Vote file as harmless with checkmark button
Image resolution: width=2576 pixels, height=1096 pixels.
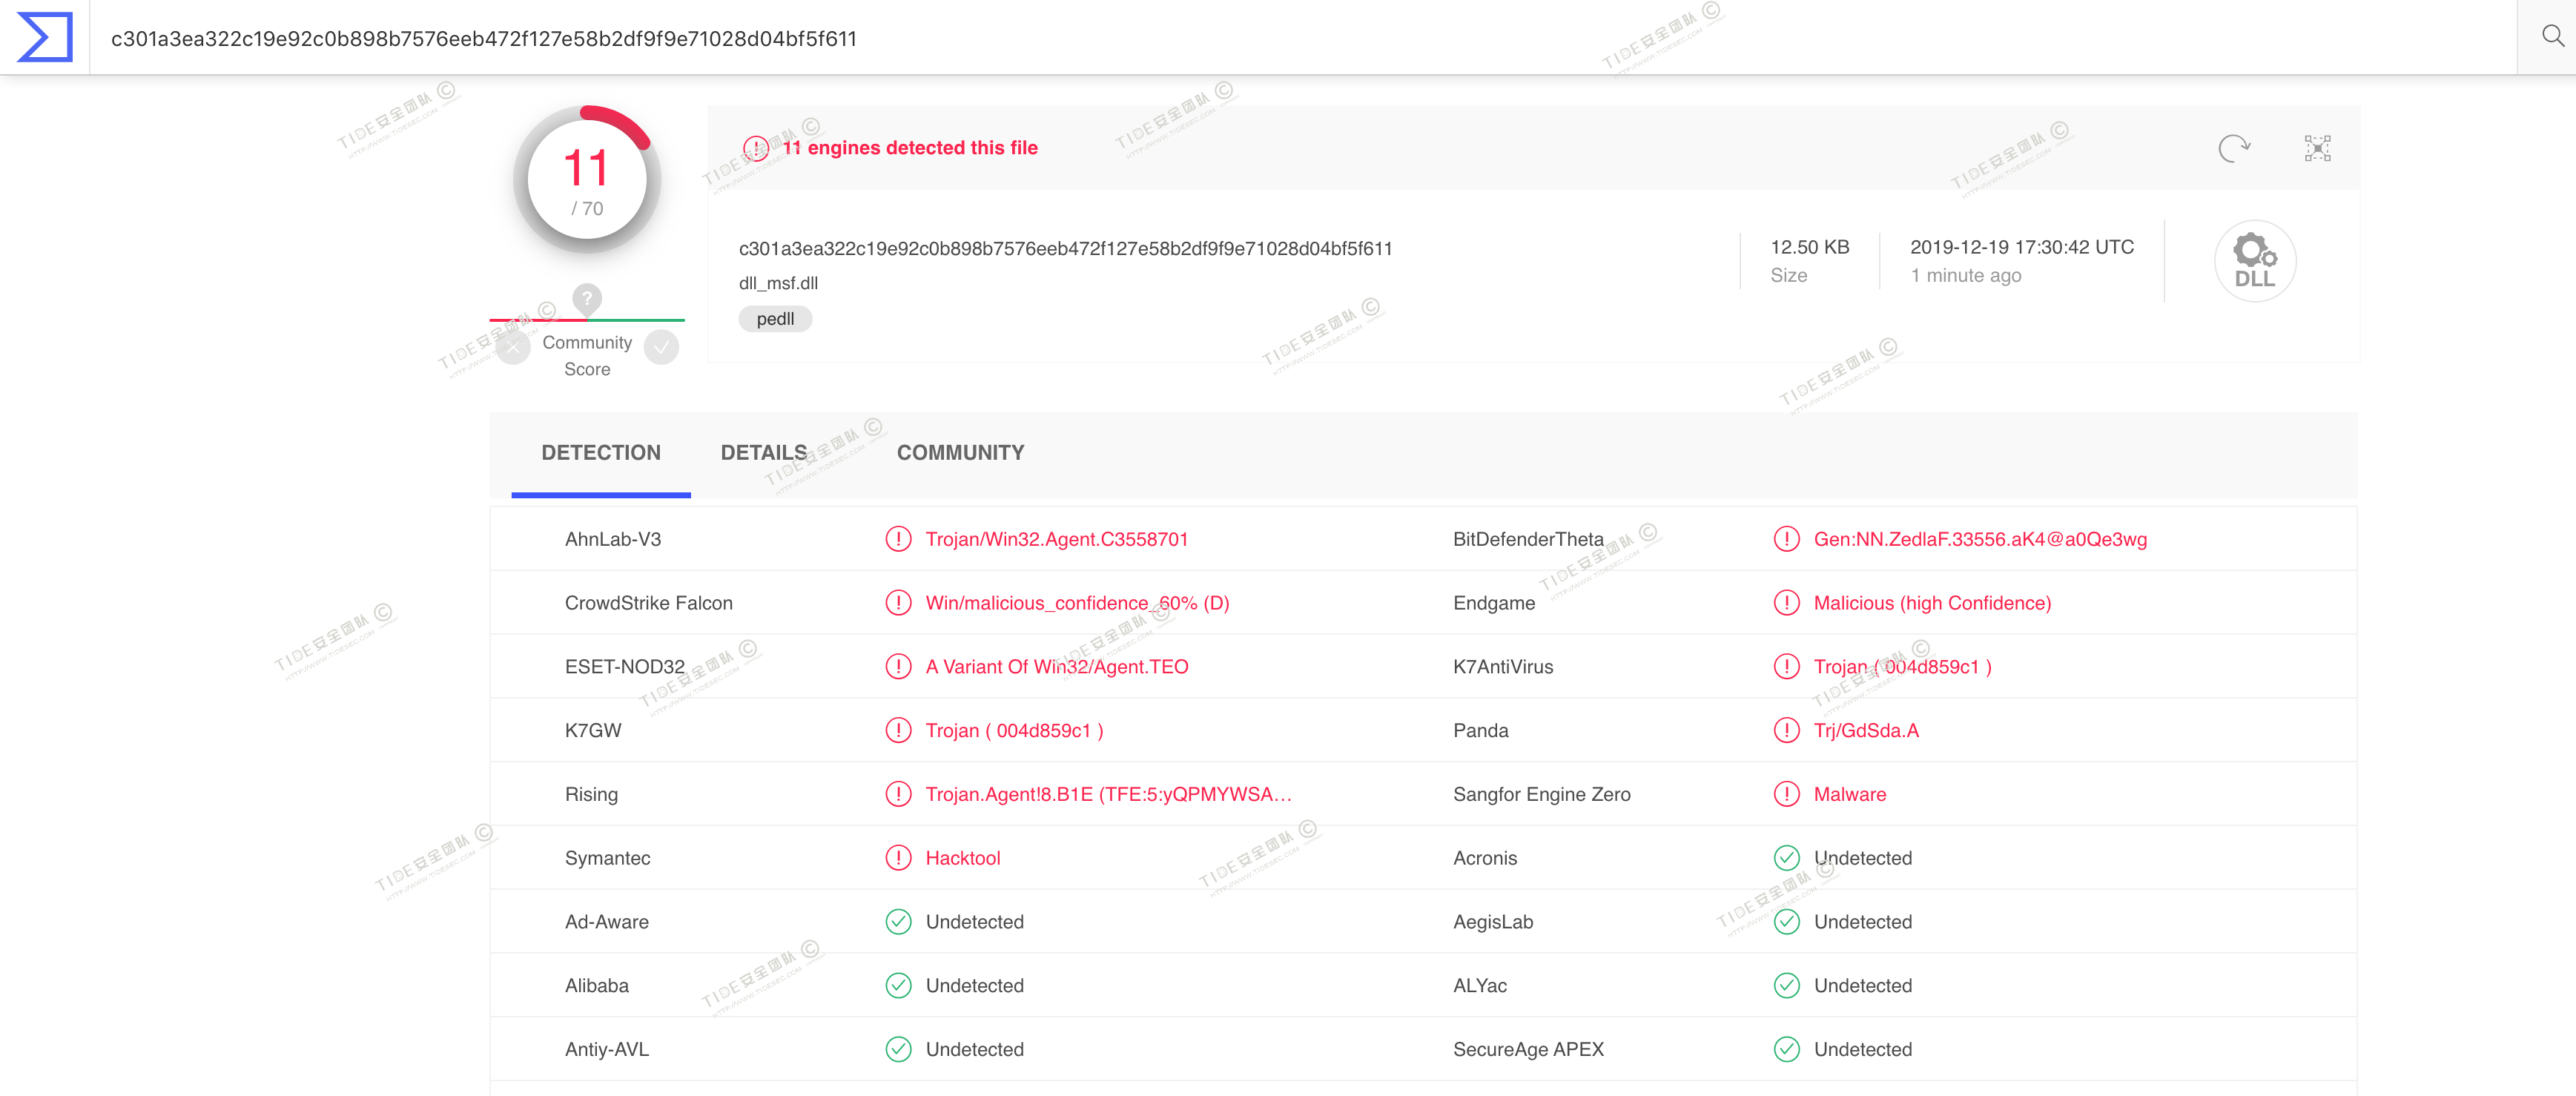661,348
